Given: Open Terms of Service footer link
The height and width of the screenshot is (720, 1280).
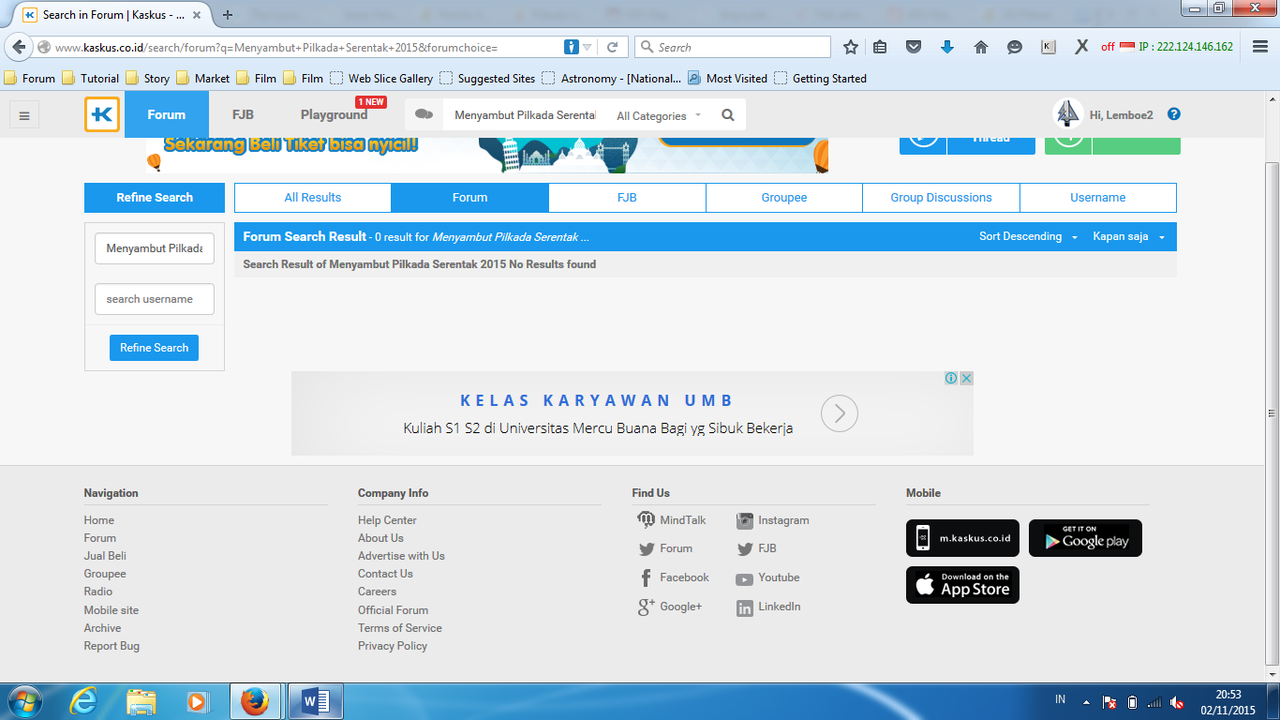Looking at the screenshot, I should click(400, 628).
